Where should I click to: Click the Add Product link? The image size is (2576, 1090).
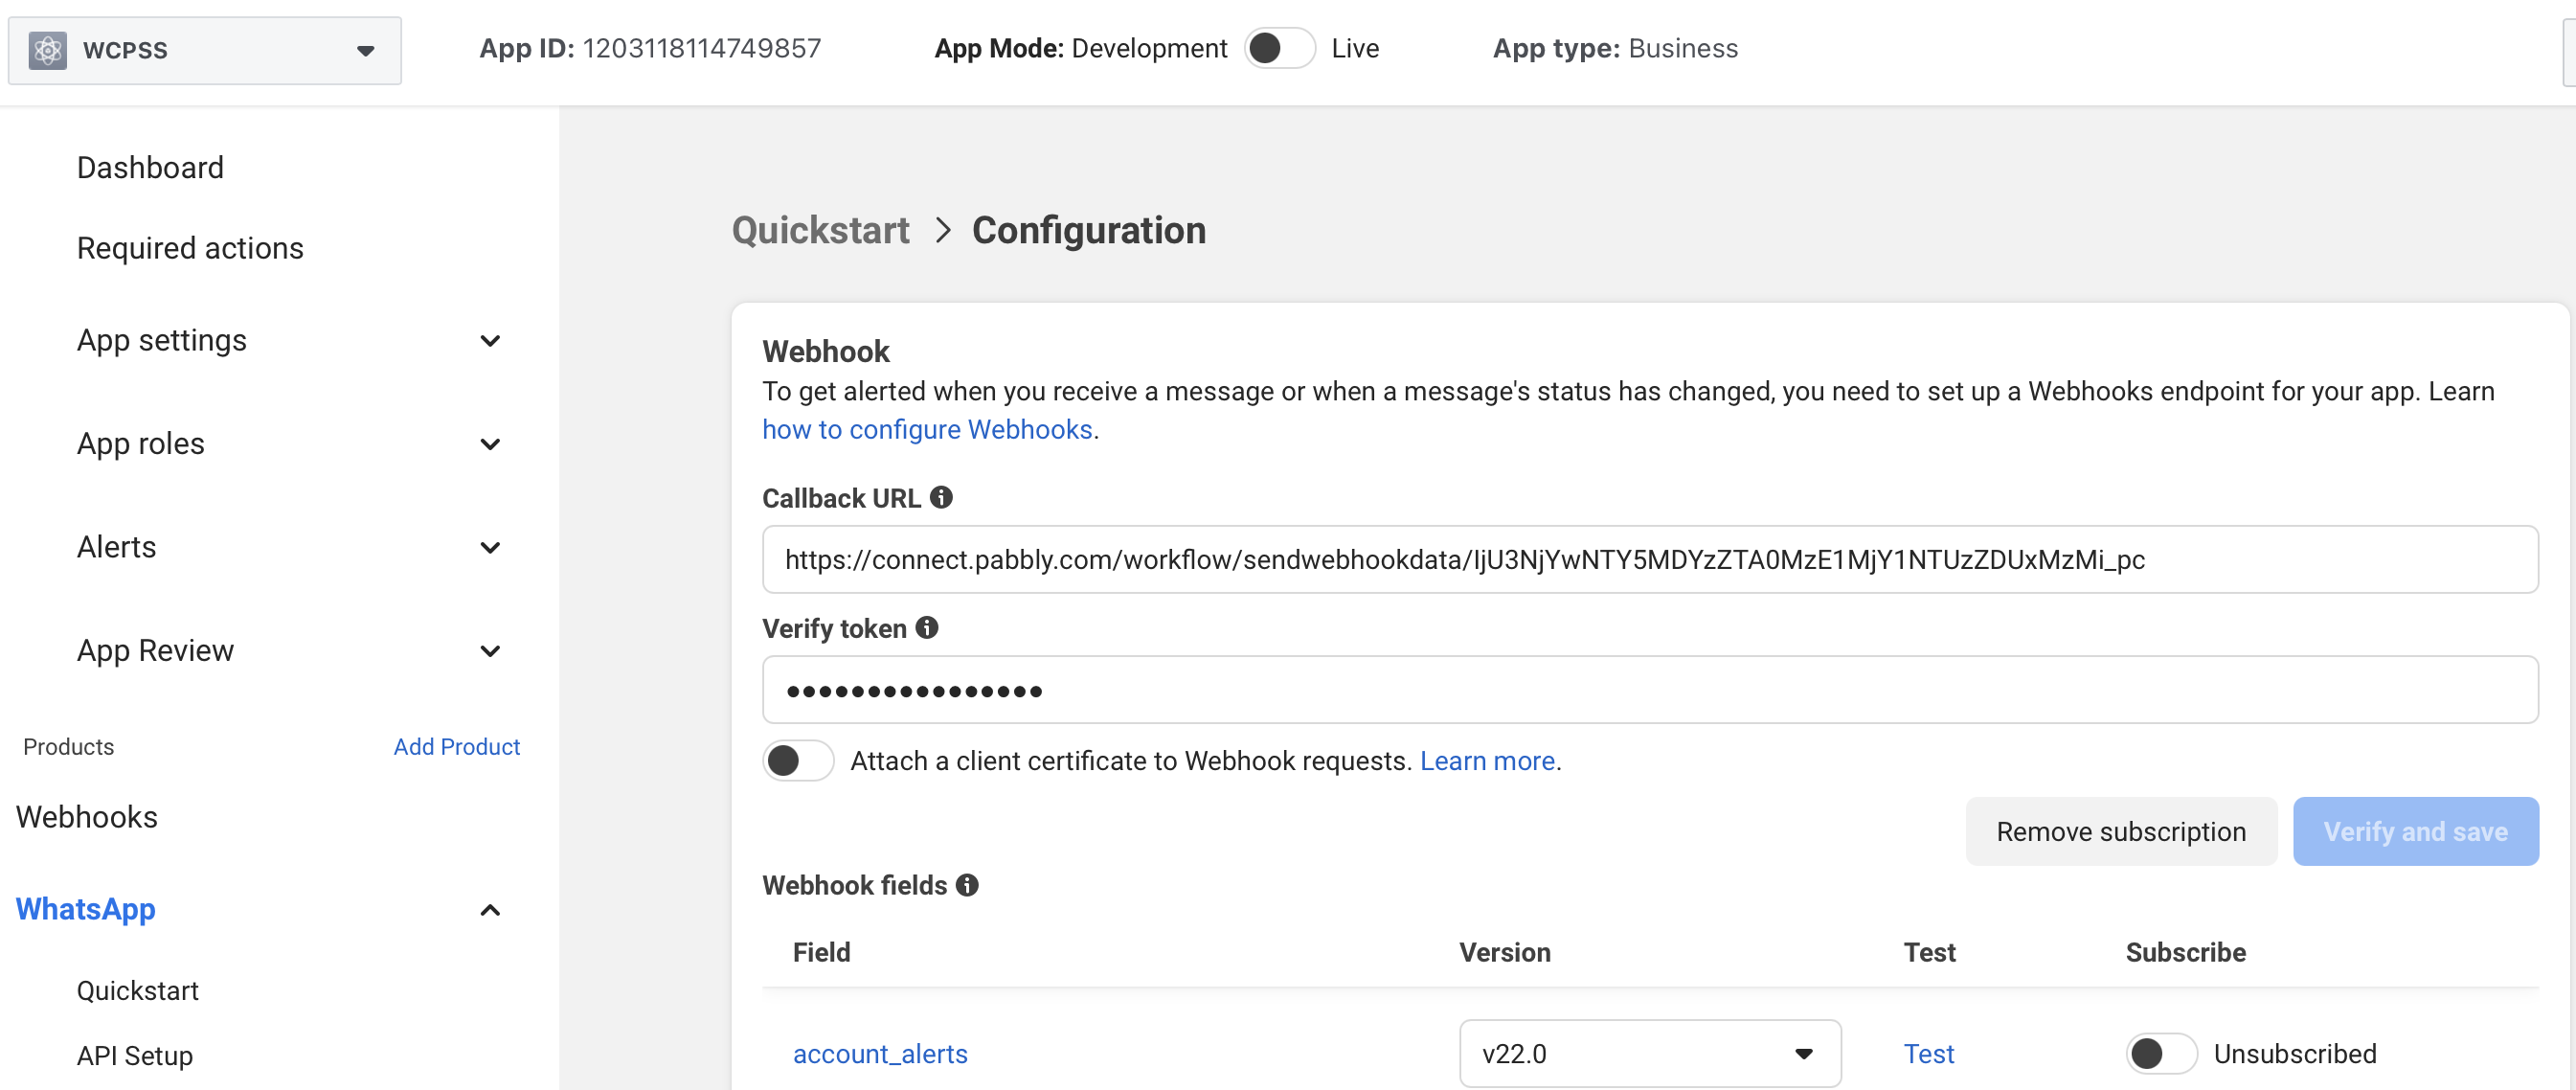pyautogui.click(x=457, y=746)
